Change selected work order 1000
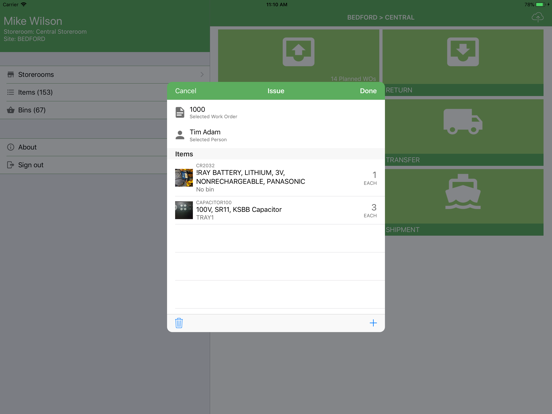 click(276, 112)
